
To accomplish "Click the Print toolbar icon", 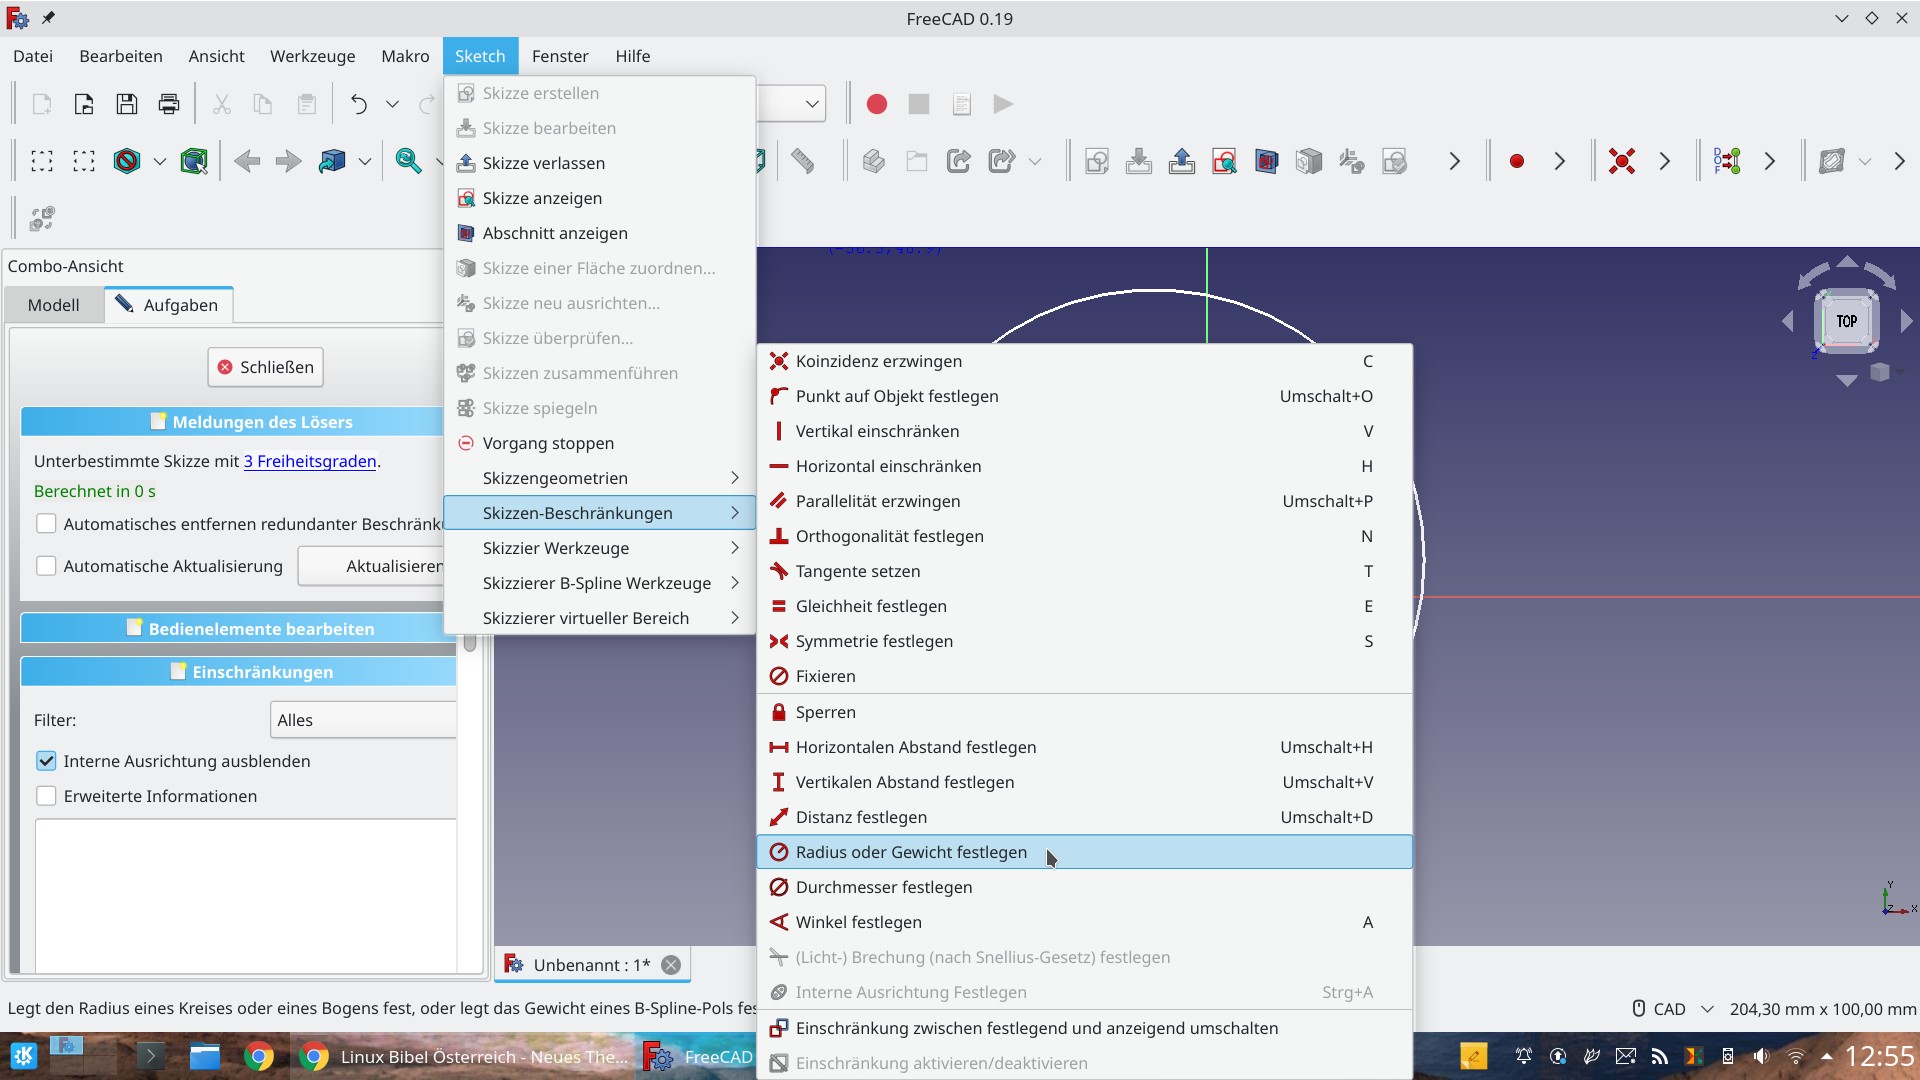I will (x=169, y=104).
